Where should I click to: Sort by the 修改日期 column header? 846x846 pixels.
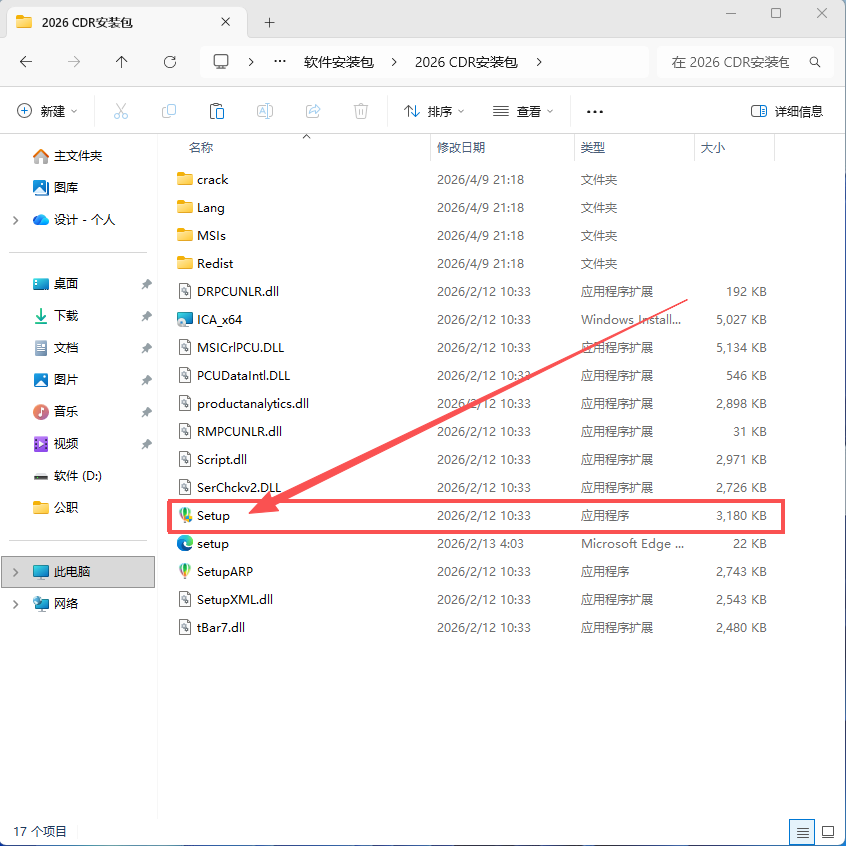pos(461,147)
